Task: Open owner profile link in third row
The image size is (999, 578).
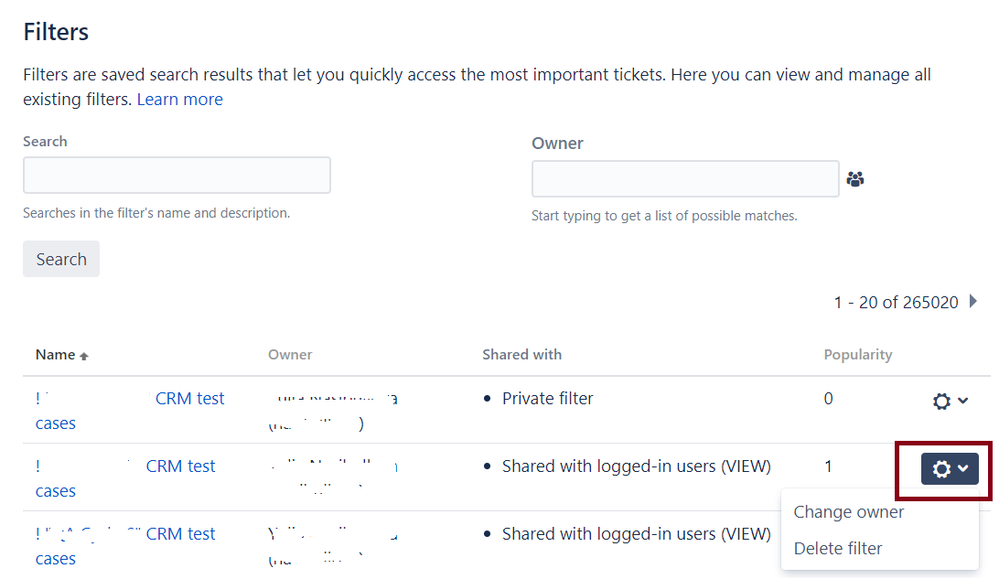Action: (333, 535)
